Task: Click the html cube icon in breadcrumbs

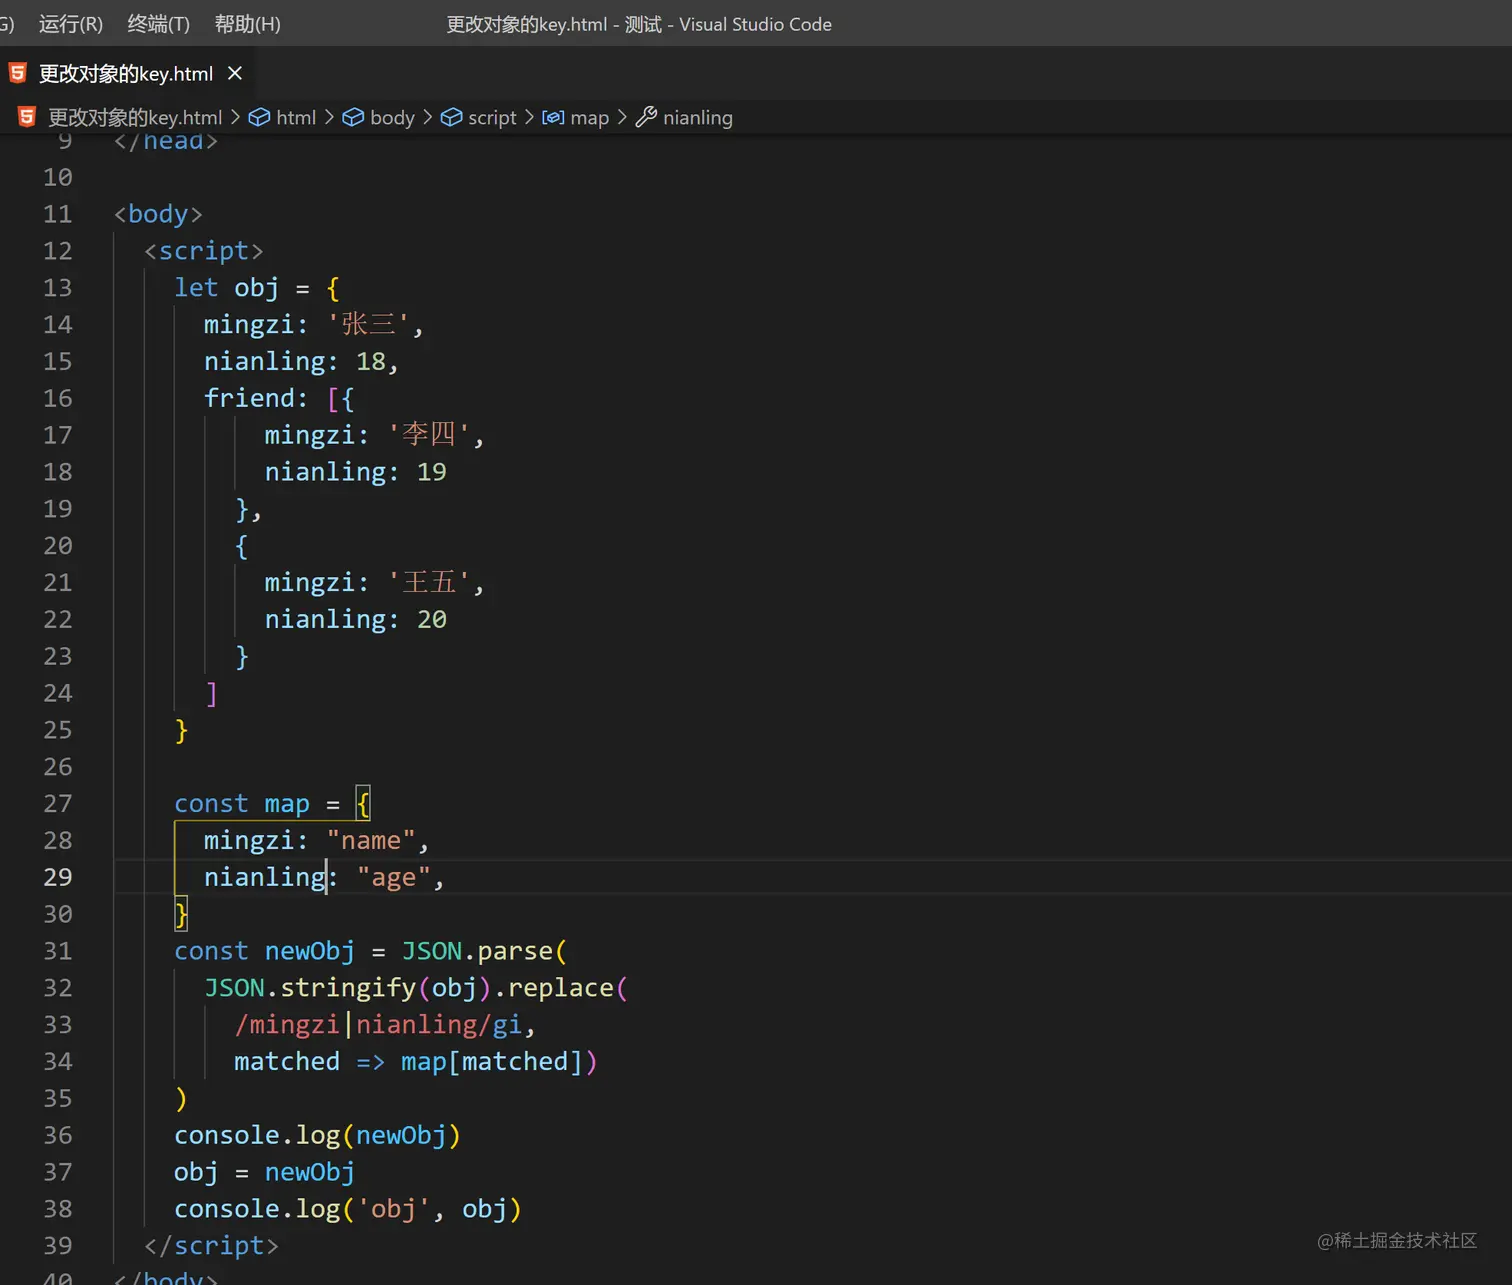Action: [259, 117]
